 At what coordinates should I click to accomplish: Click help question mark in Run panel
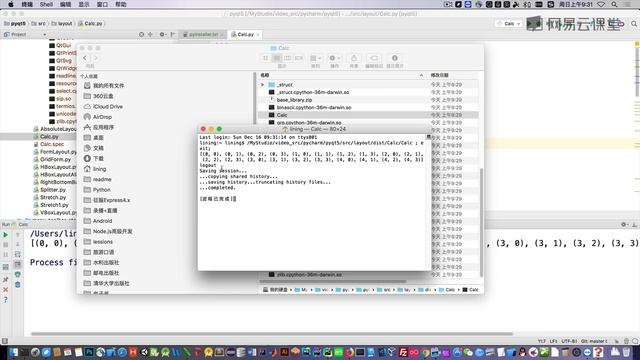point(6,300)
